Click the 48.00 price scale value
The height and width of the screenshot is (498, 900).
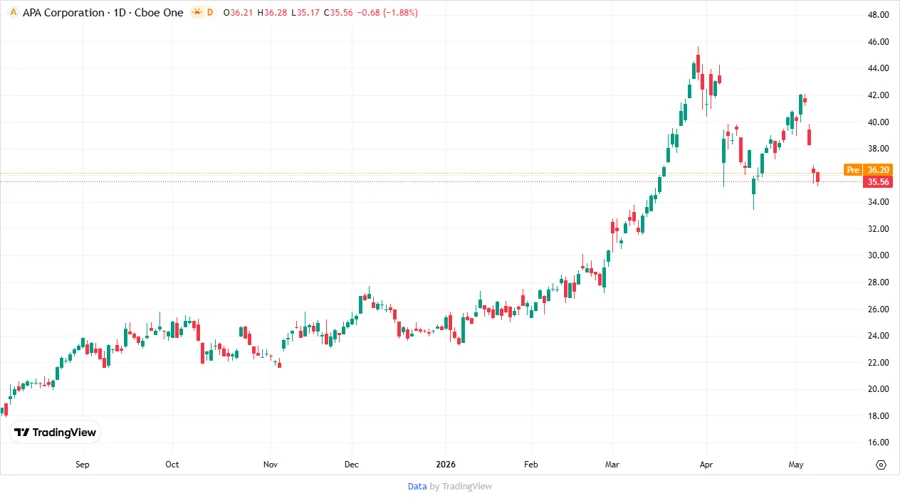click(878, 15)
